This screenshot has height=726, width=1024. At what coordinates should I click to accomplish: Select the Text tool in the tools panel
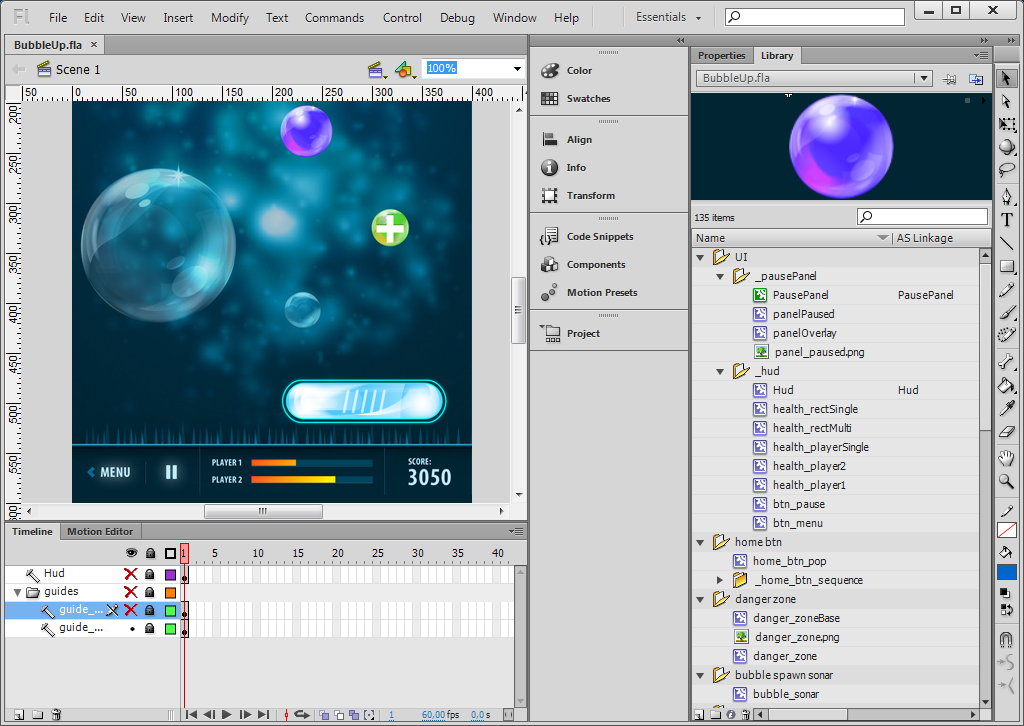click(x=1007, y=220)
